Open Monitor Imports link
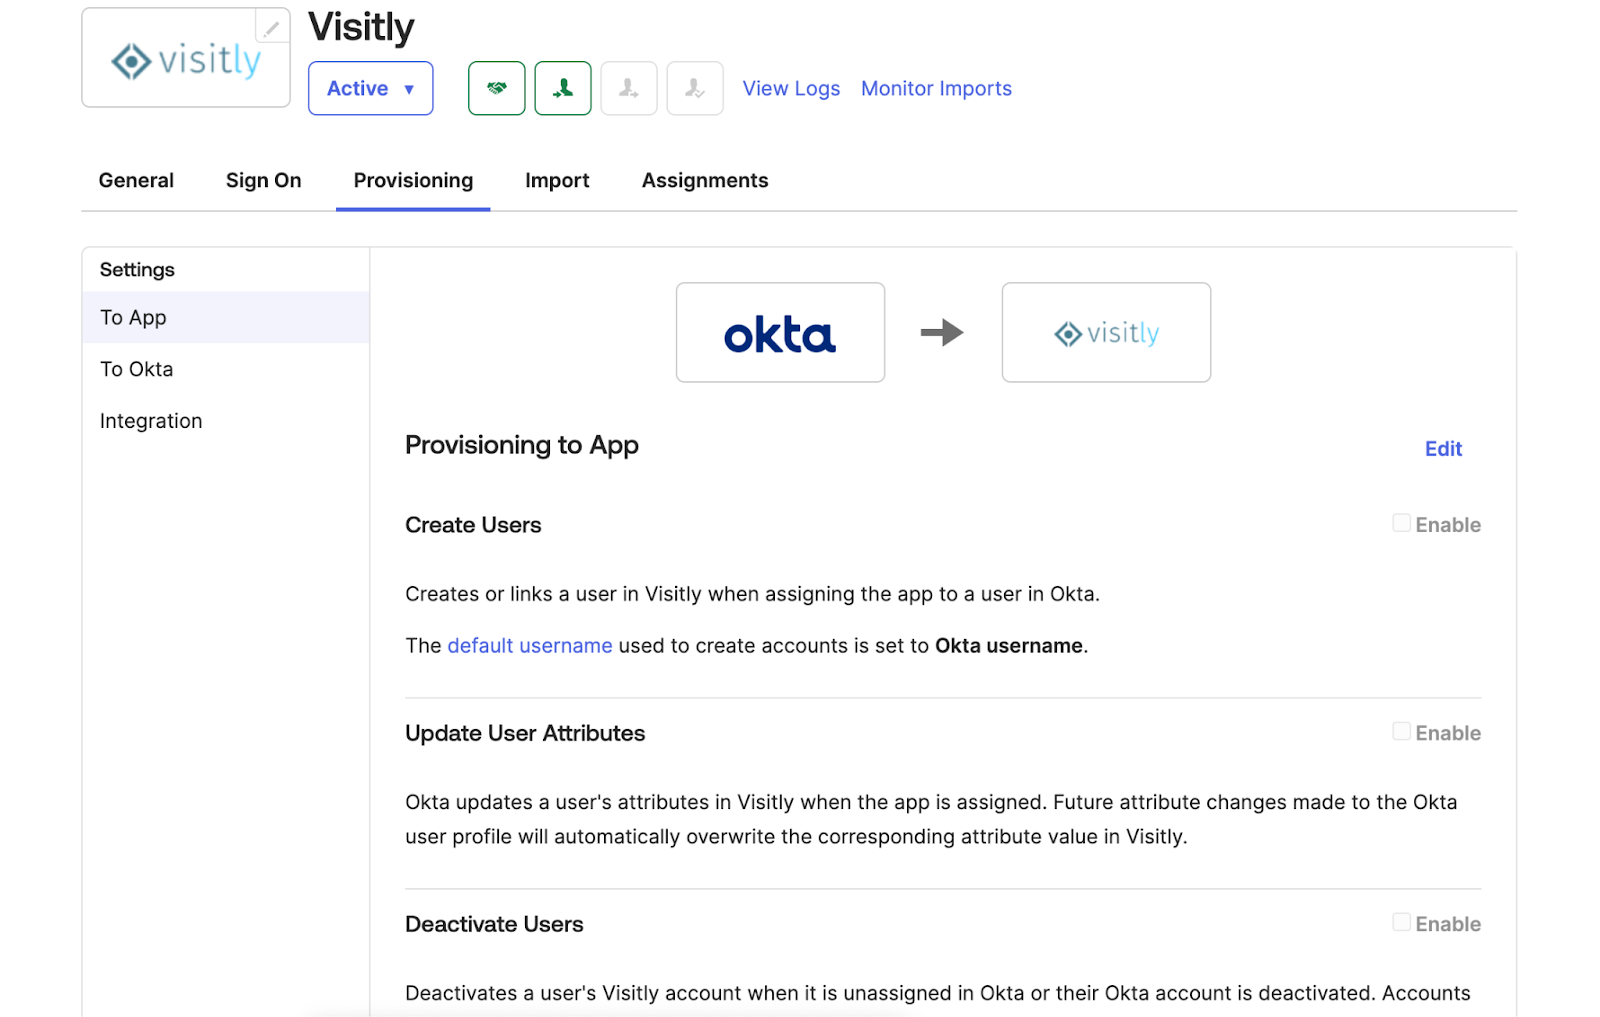1600x1017 pixels. (x=936, y=88)
